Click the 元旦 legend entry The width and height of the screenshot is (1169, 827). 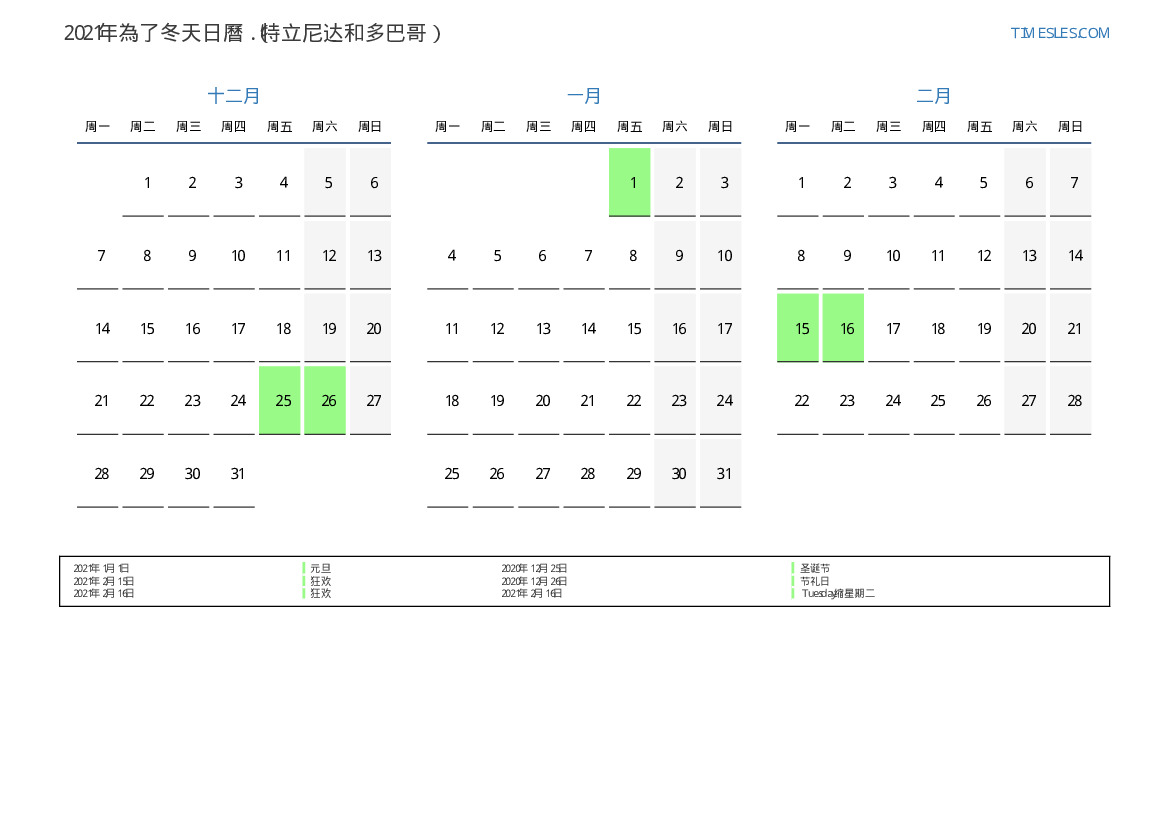pos(320,568)
